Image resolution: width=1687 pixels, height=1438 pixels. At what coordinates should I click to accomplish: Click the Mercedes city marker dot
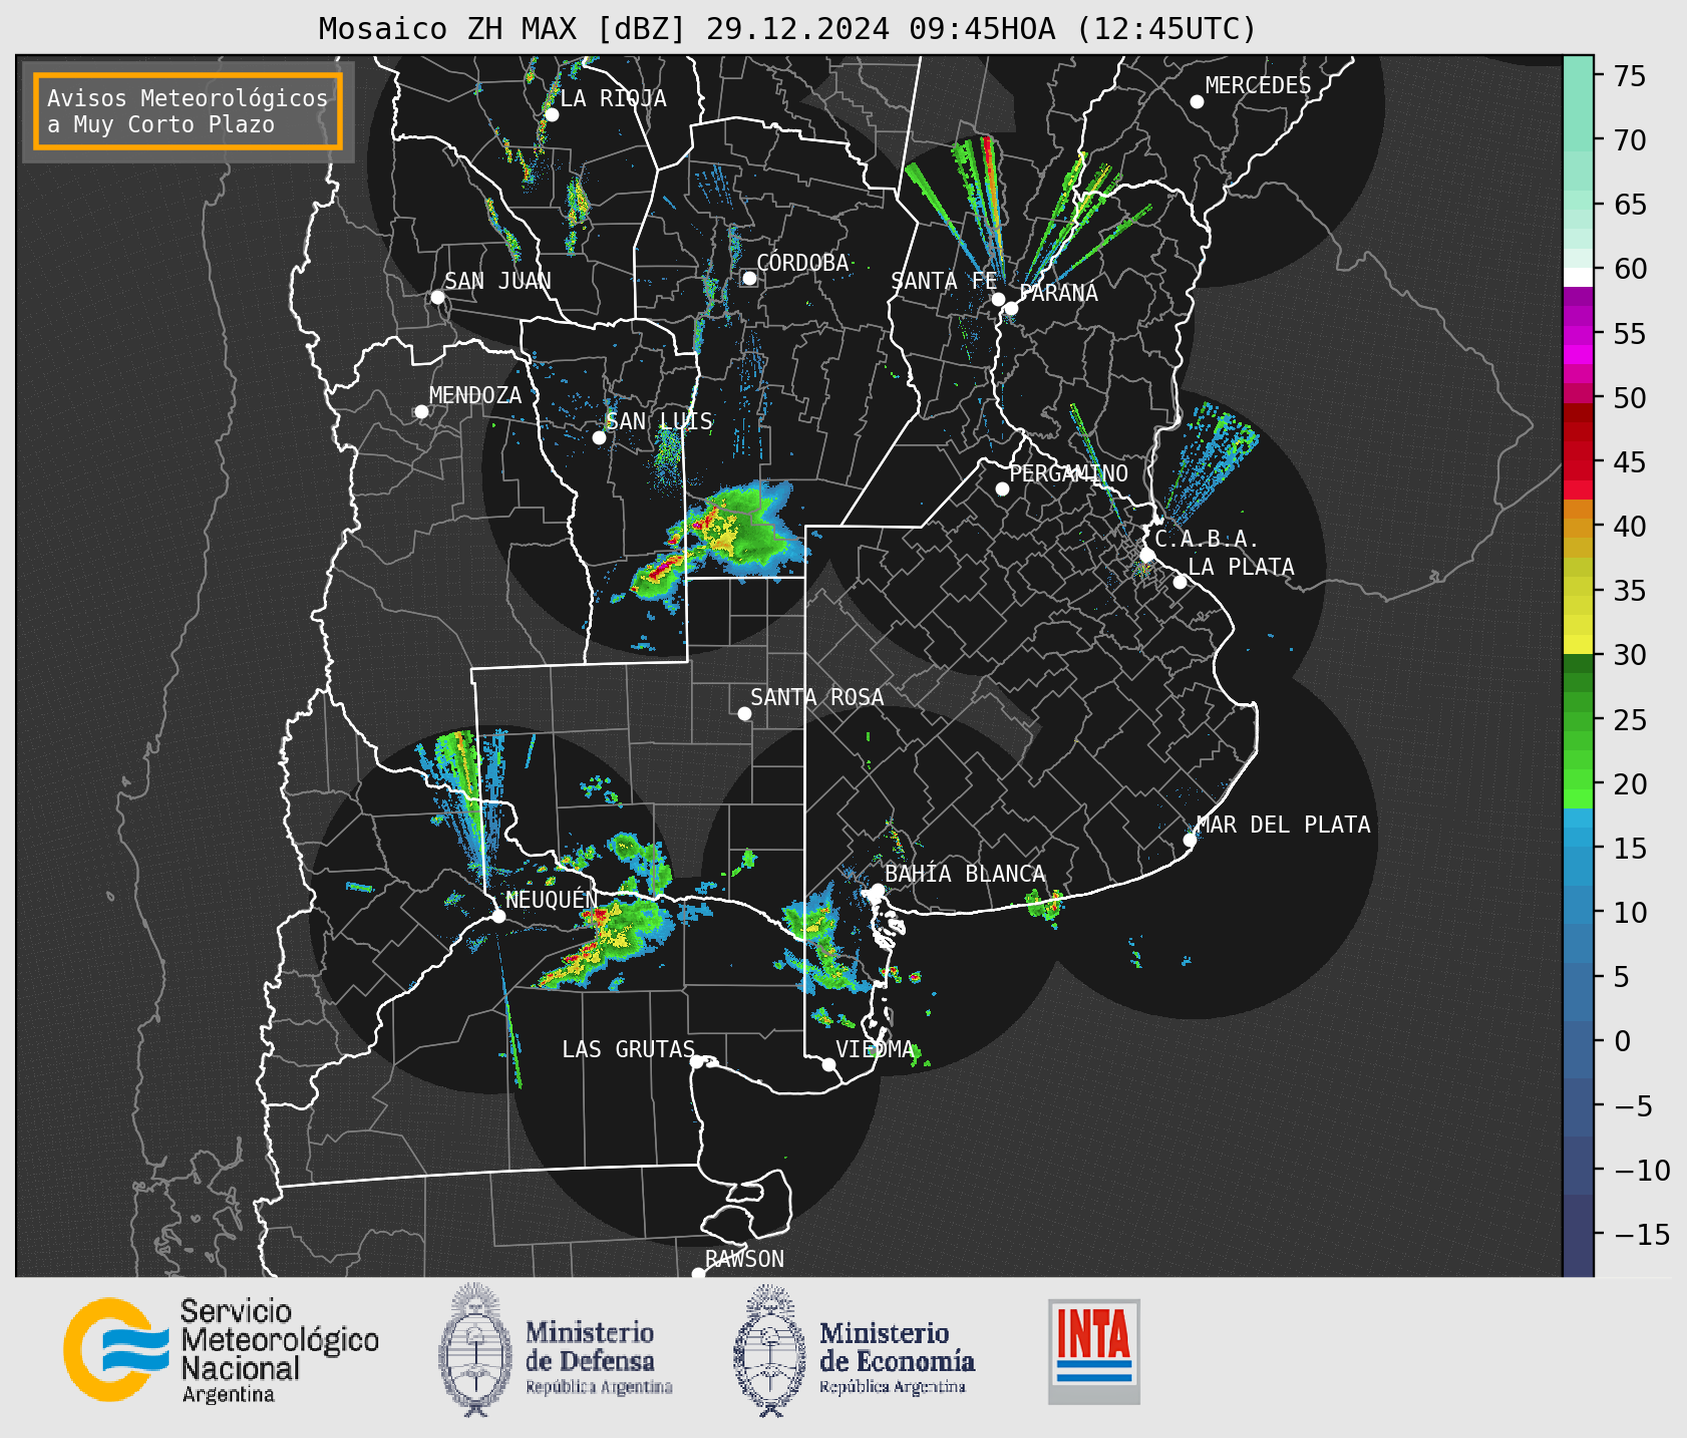coord(1196,102)
